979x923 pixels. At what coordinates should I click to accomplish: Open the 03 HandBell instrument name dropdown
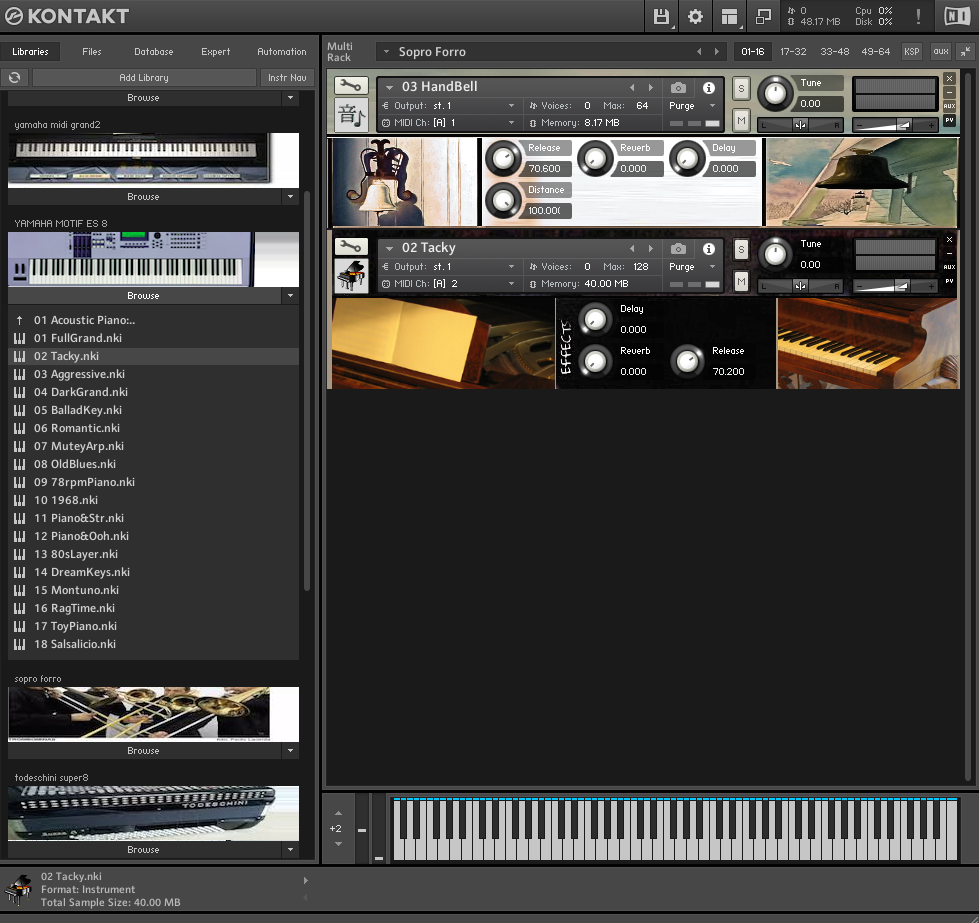click(390, 87)
